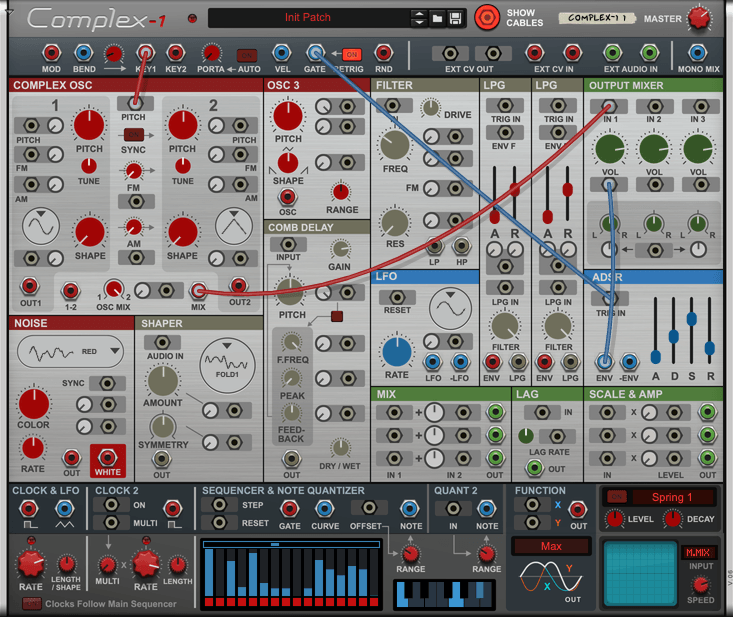Click the note quantizer keyboard display
This screenshot has width=733, height=617.
[x=445, y=595]
